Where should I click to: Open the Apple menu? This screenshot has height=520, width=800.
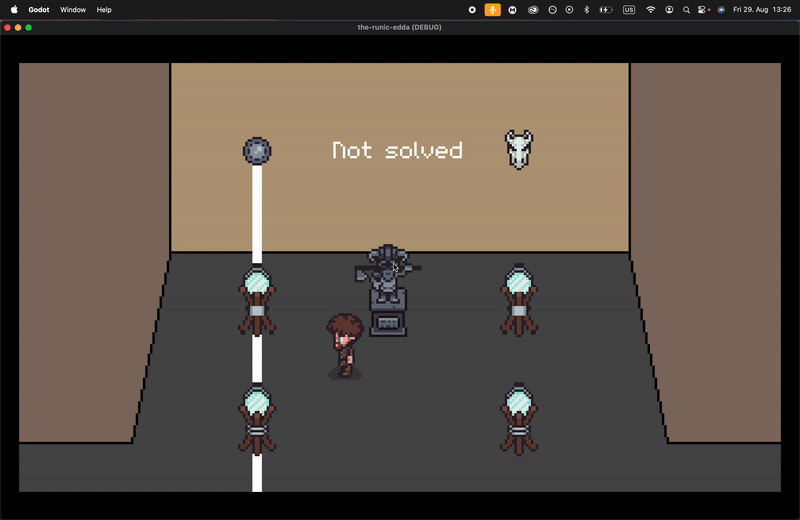click(14, 9)
